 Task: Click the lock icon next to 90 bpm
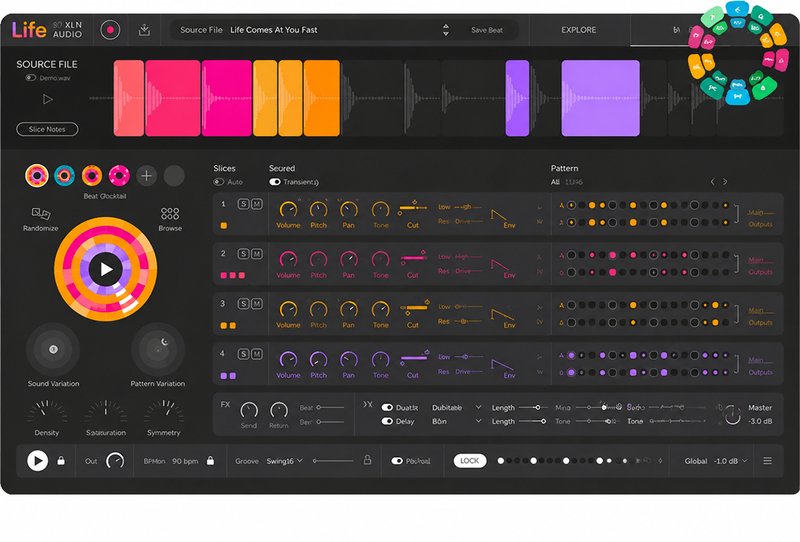210,460
